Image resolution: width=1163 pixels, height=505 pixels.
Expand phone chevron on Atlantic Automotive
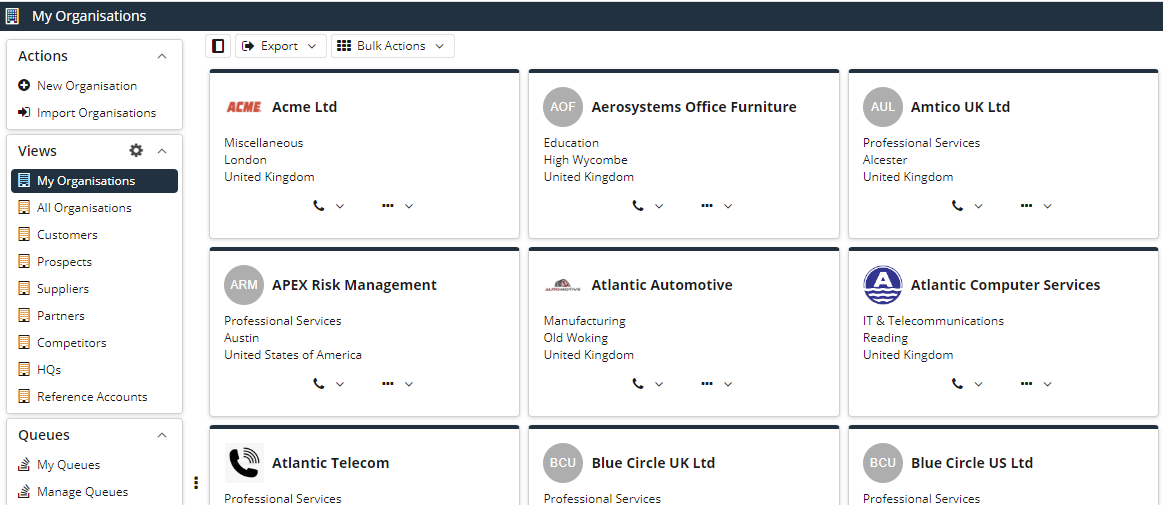pos(659,384)
